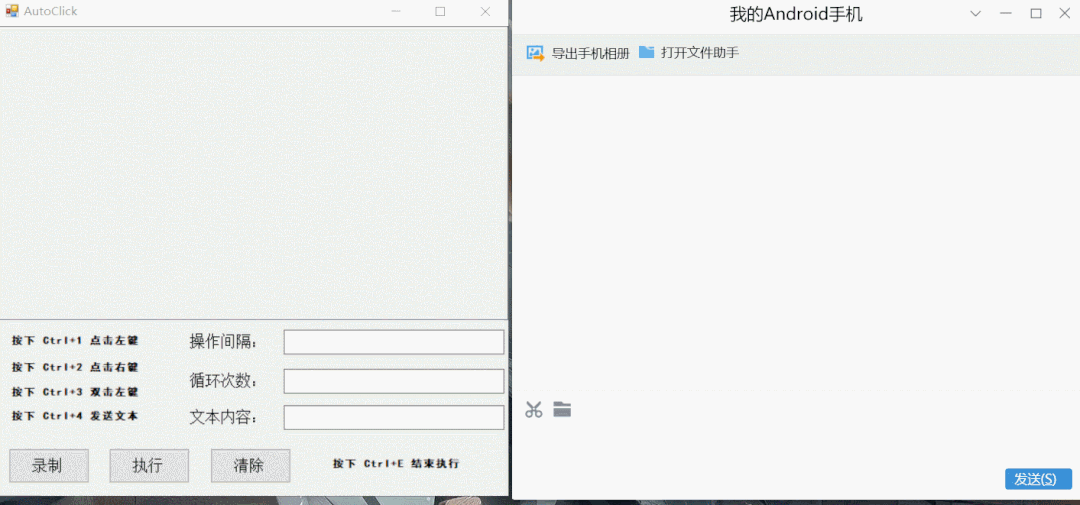Open the 打开文件助手 folder icon
This screenshot has height=505, width=1080.
646,52
